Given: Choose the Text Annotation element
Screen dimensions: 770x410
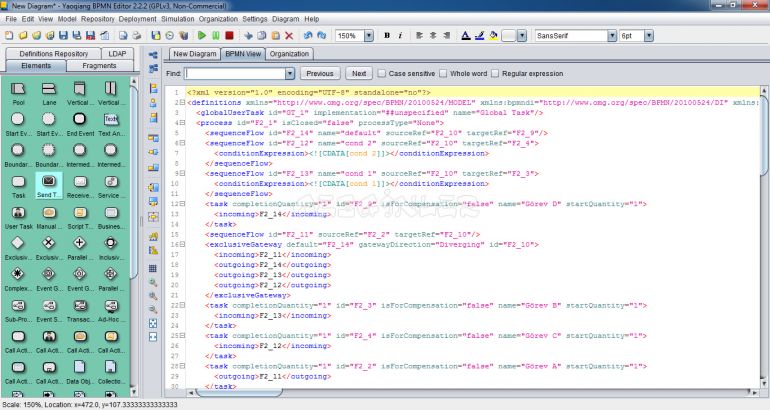Looking at the screenshot, I should pyautogui.click(x=111, y=124).
